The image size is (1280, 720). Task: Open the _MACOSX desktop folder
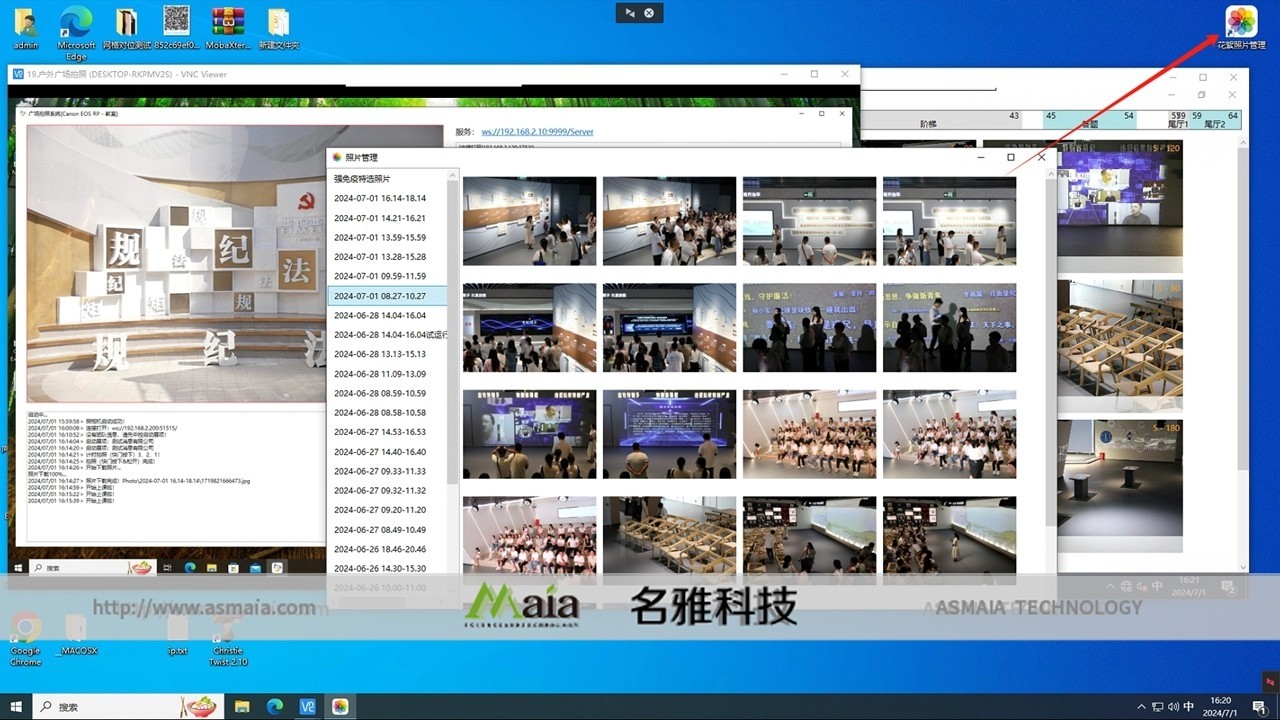point(76,634)
